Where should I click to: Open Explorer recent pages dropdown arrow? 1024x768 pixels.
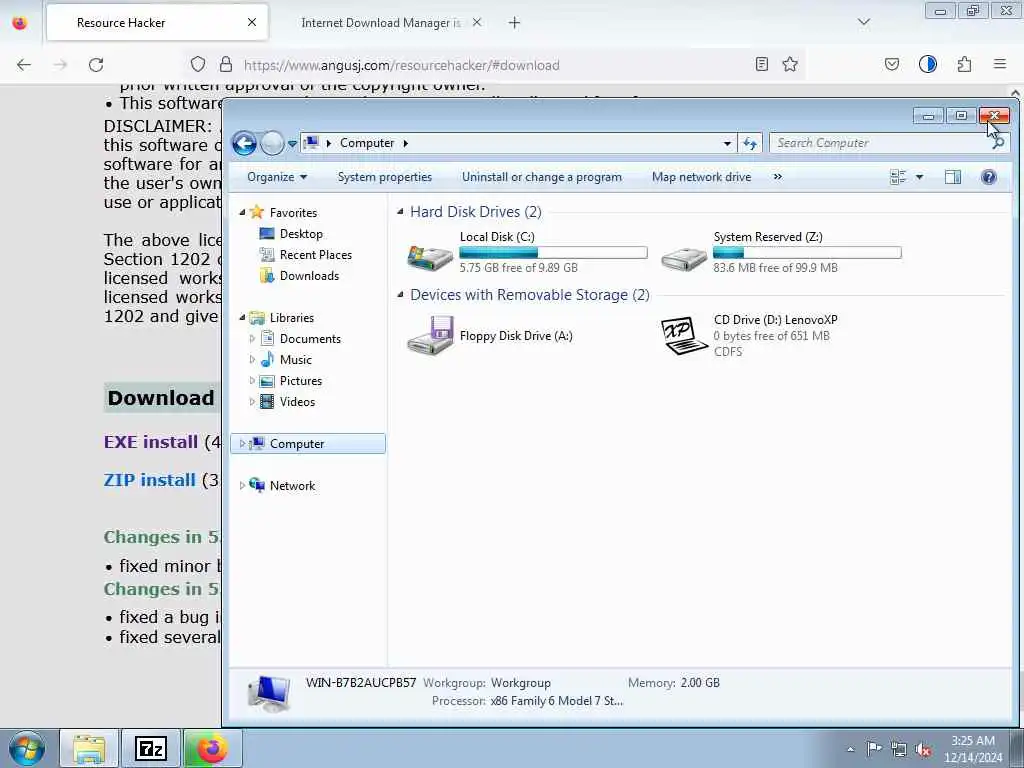292,144
